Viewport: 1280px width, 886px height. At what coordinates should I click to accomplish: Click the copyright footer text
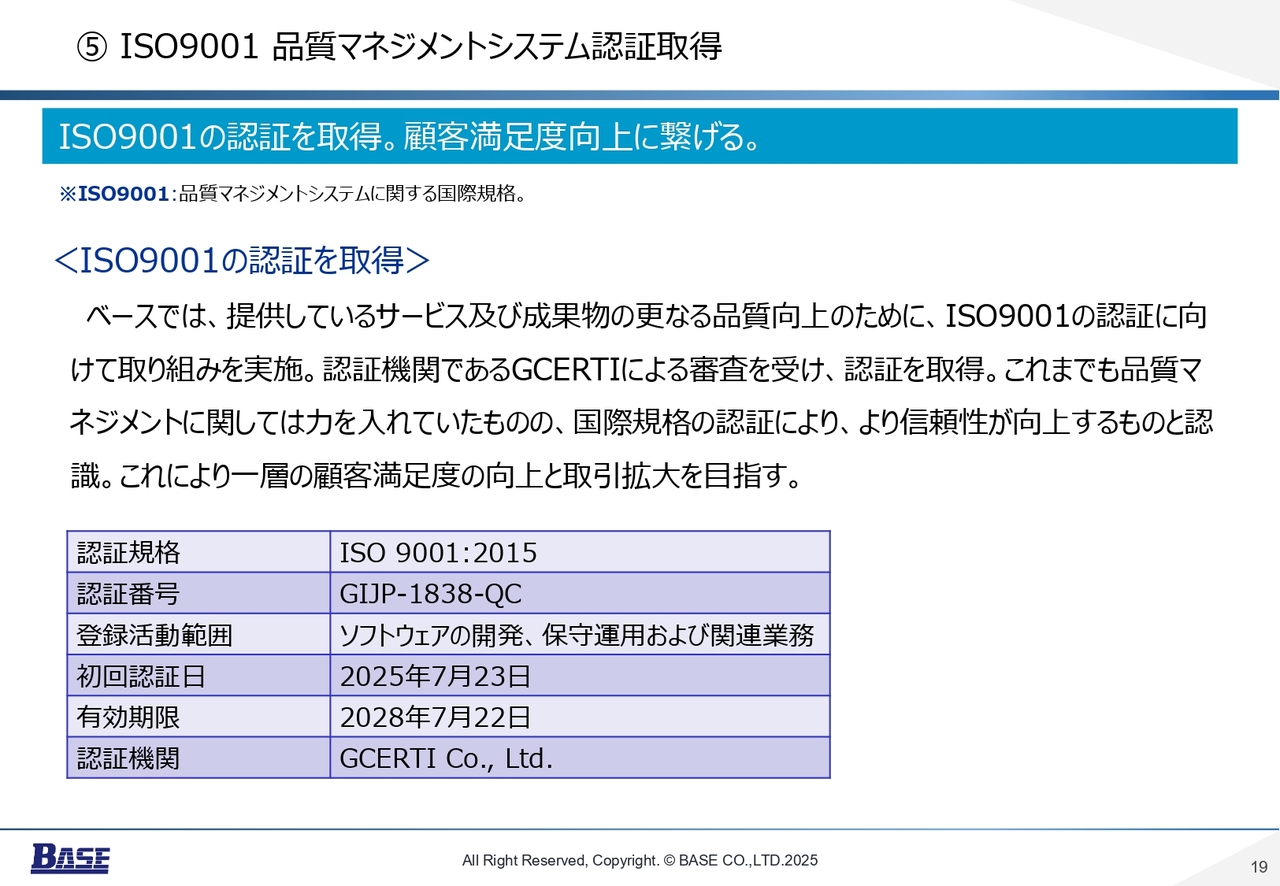point(640,860)
